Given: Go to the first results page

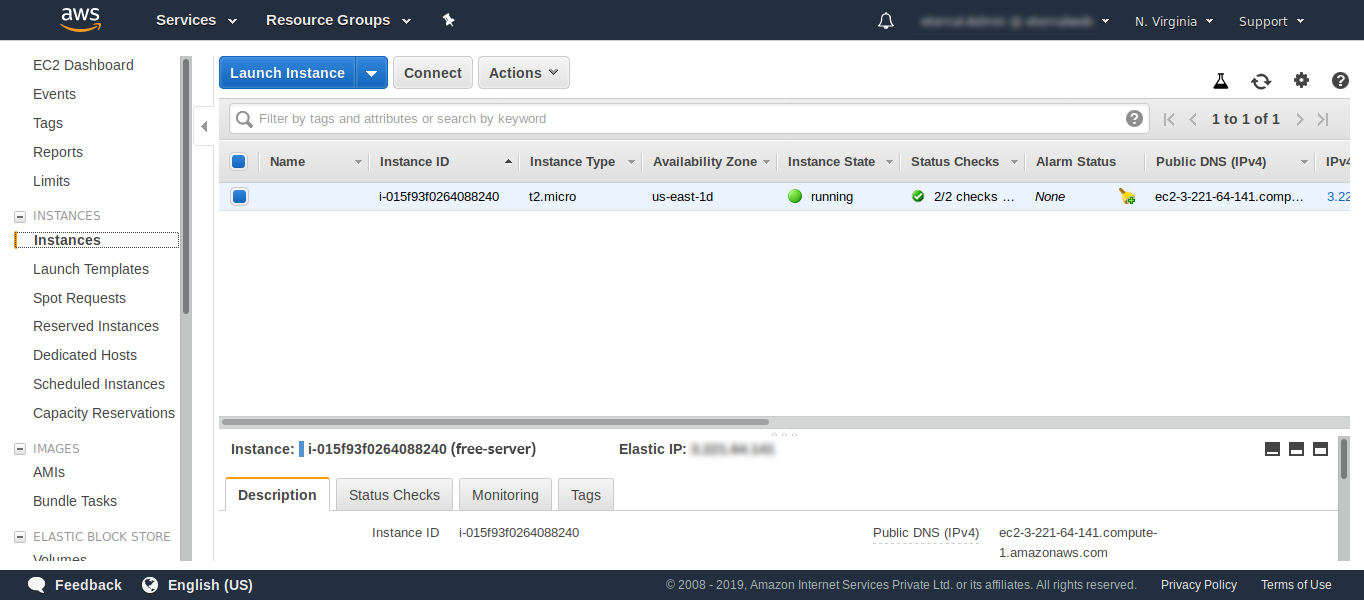Looking at the screenshot, I should pos(1169,119).
